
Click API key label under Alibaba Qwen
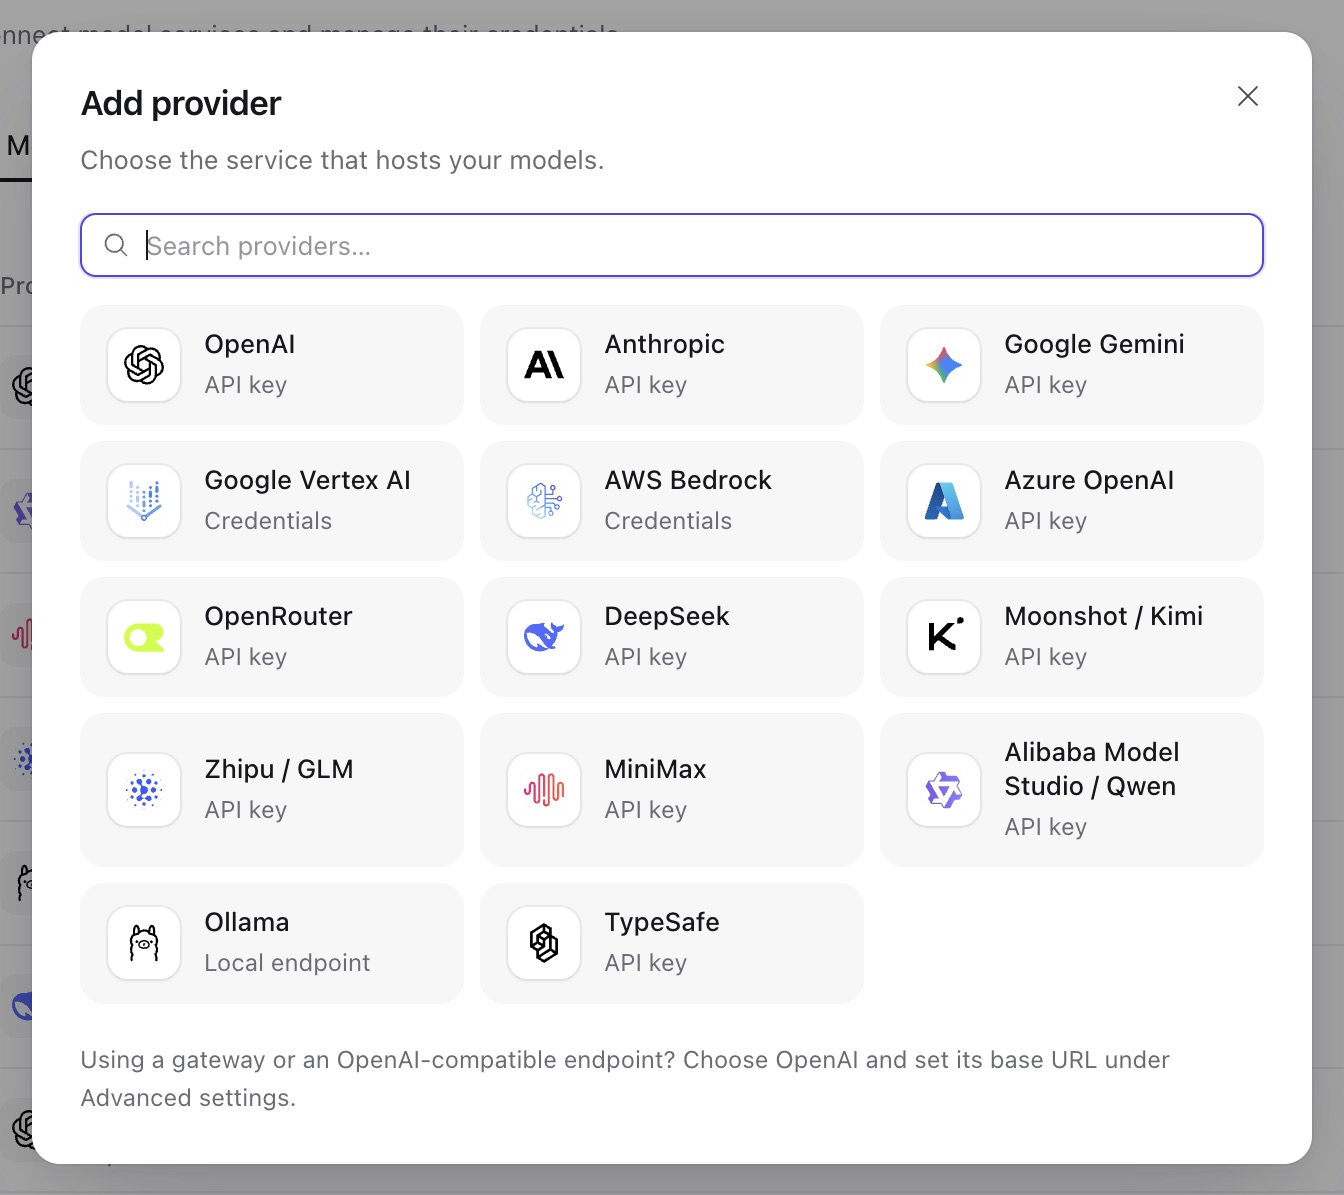click(1046, 827)
